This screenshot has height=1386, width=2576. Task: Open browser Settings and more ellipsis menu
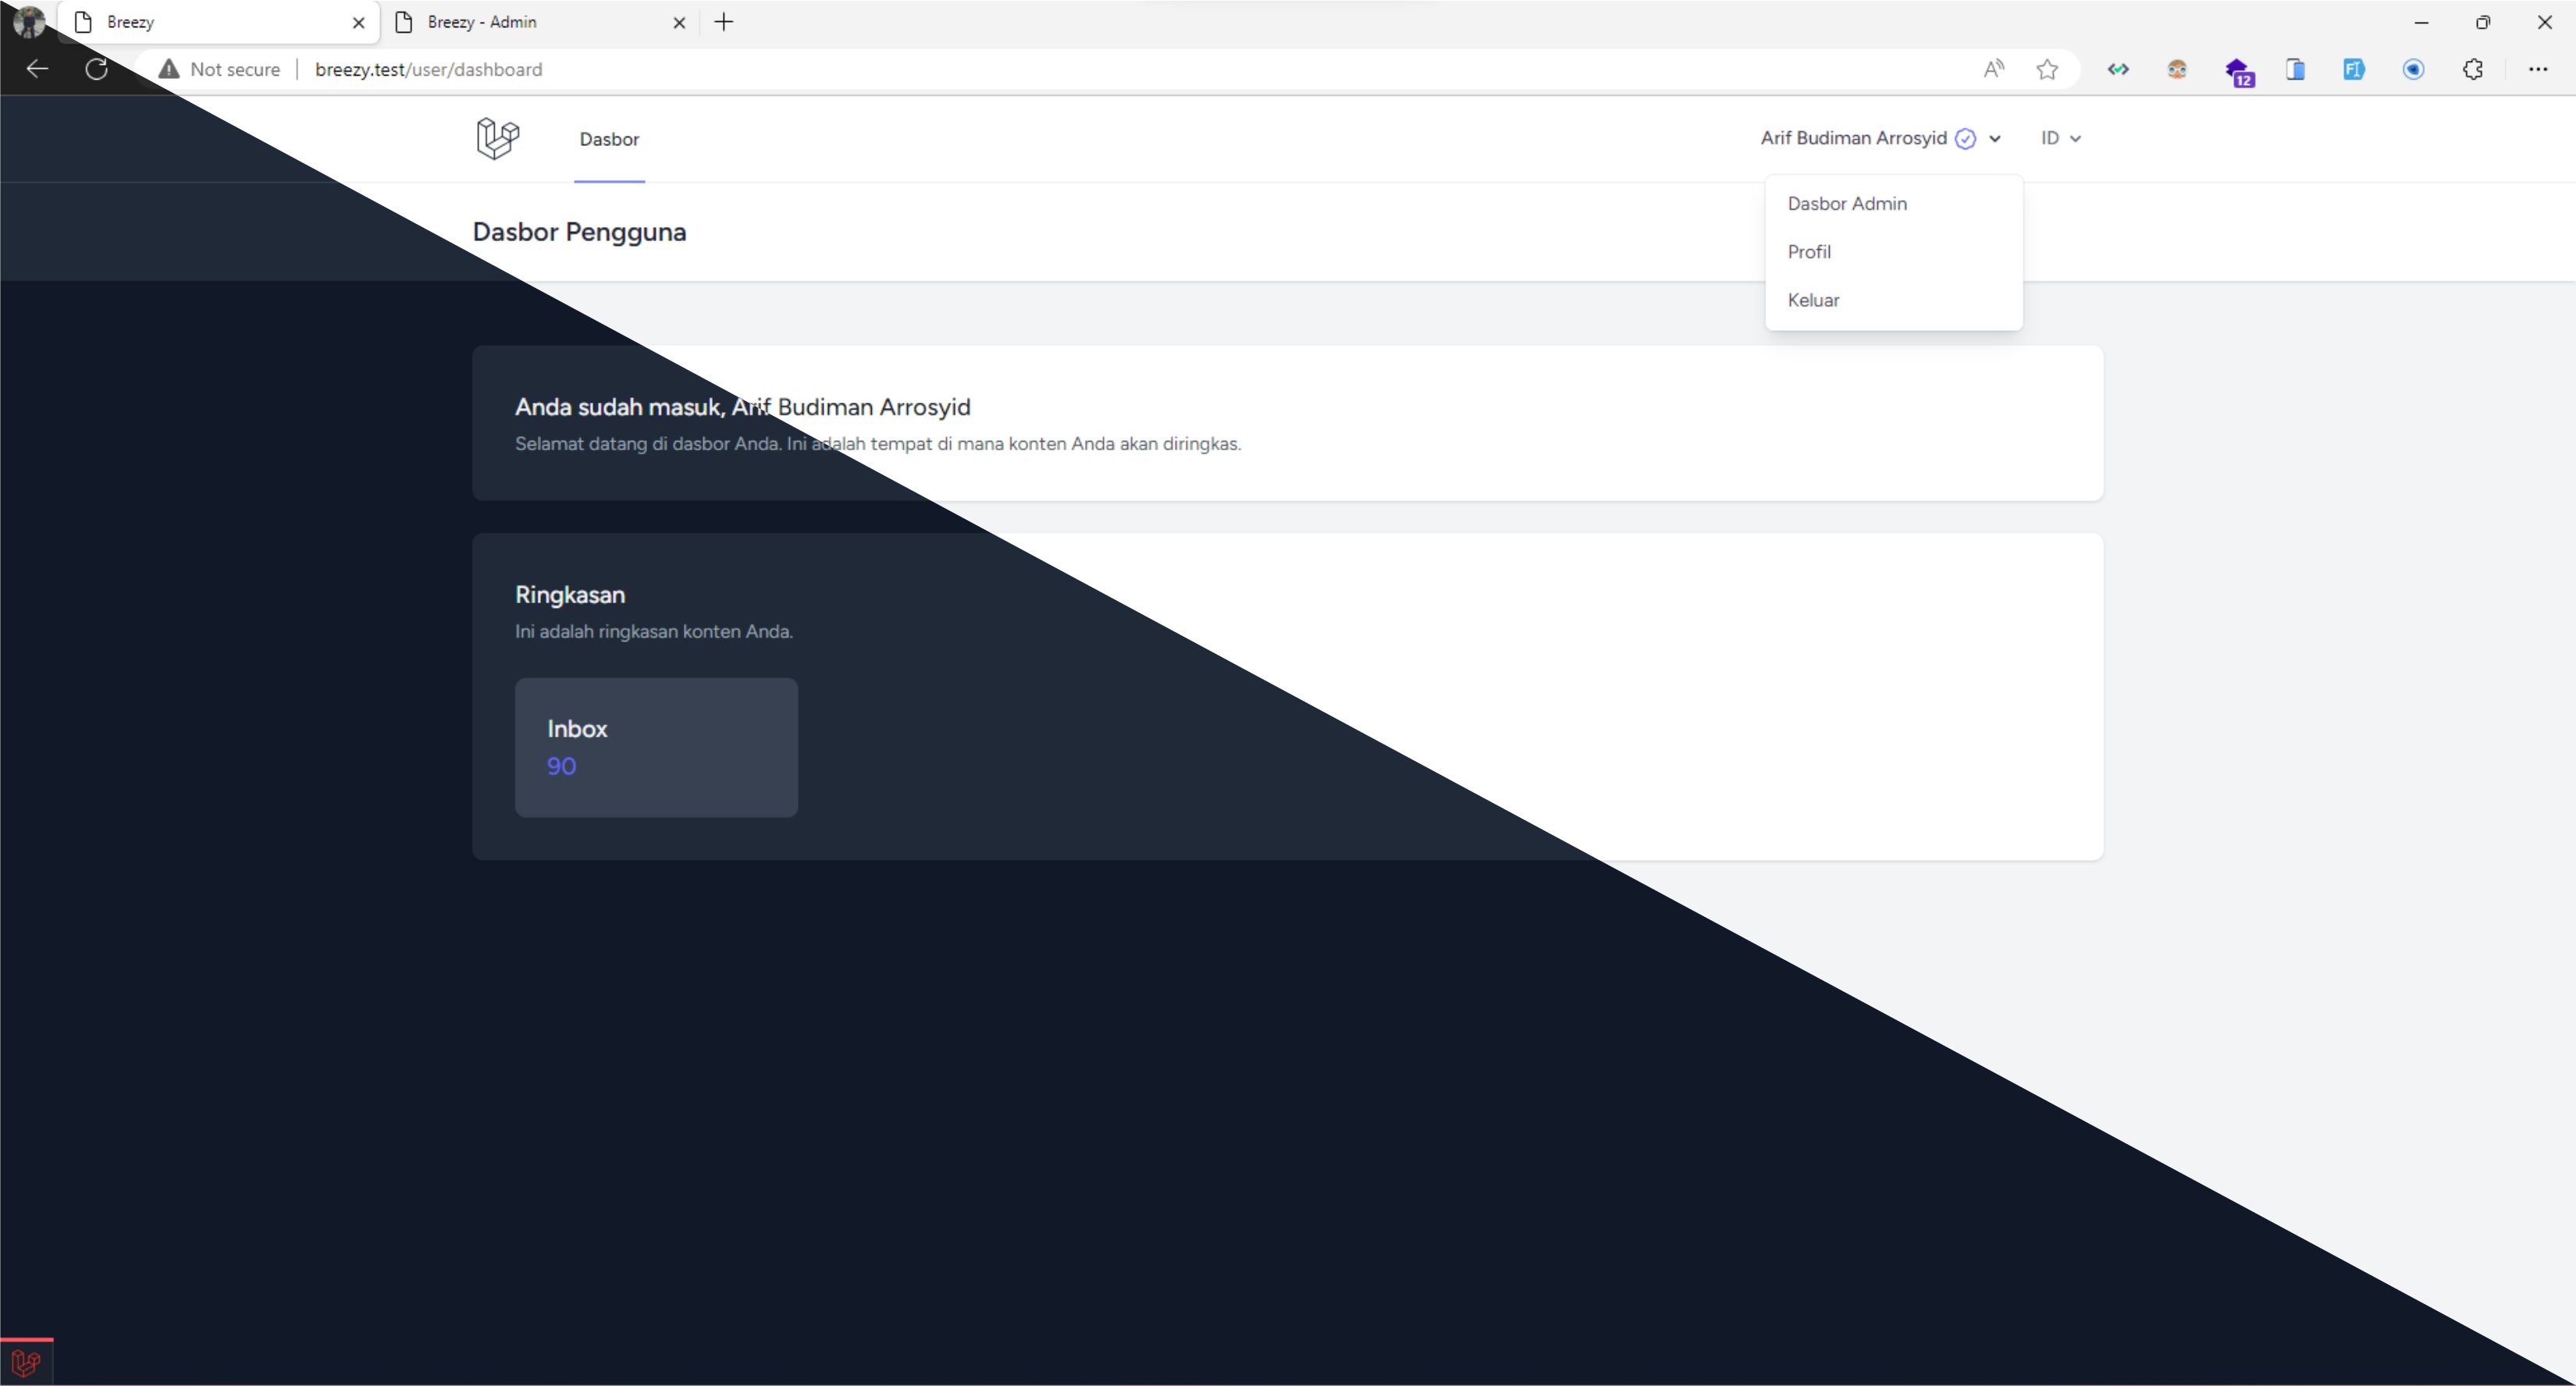coord(2537,69)
